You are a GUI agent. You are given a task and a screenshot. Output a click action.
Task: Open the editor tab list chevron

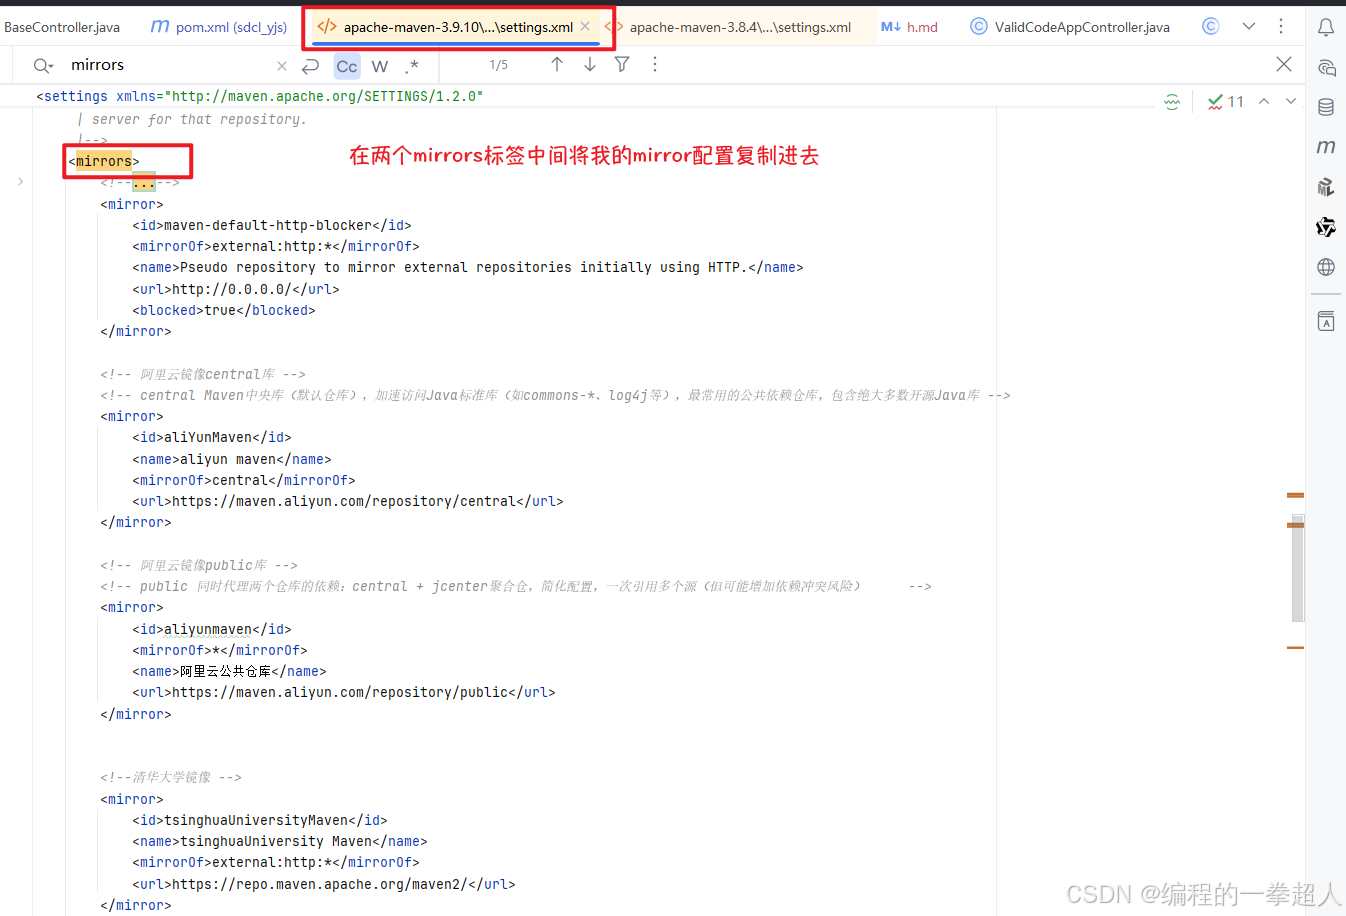click(1248, 27)
